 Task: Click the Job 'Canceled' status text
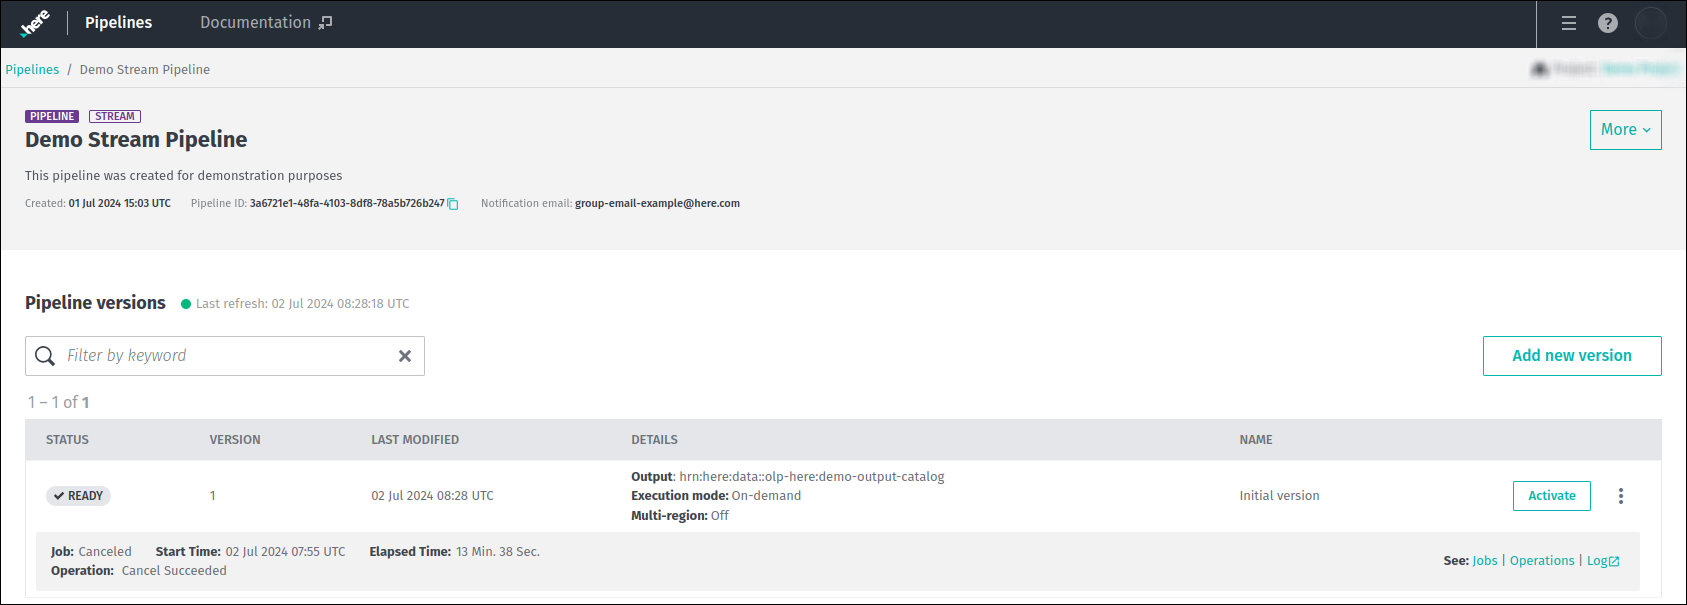[x=105, y=552]
